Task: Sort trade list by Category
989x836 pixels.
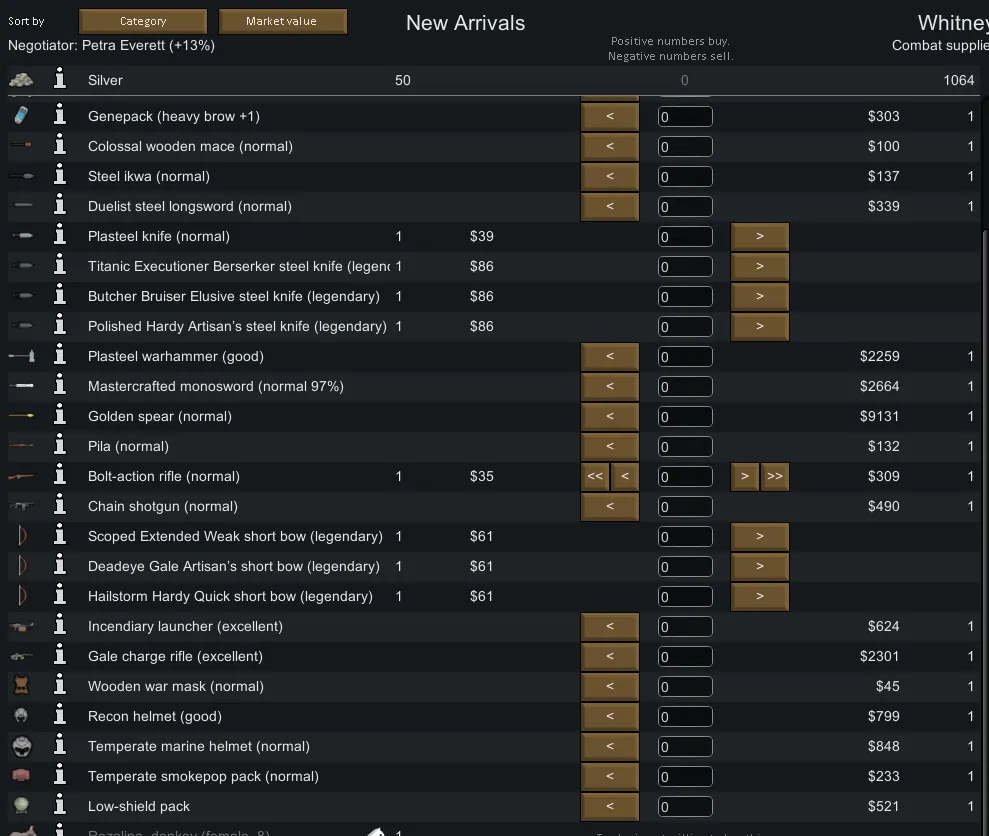Action: pos(143,21)
